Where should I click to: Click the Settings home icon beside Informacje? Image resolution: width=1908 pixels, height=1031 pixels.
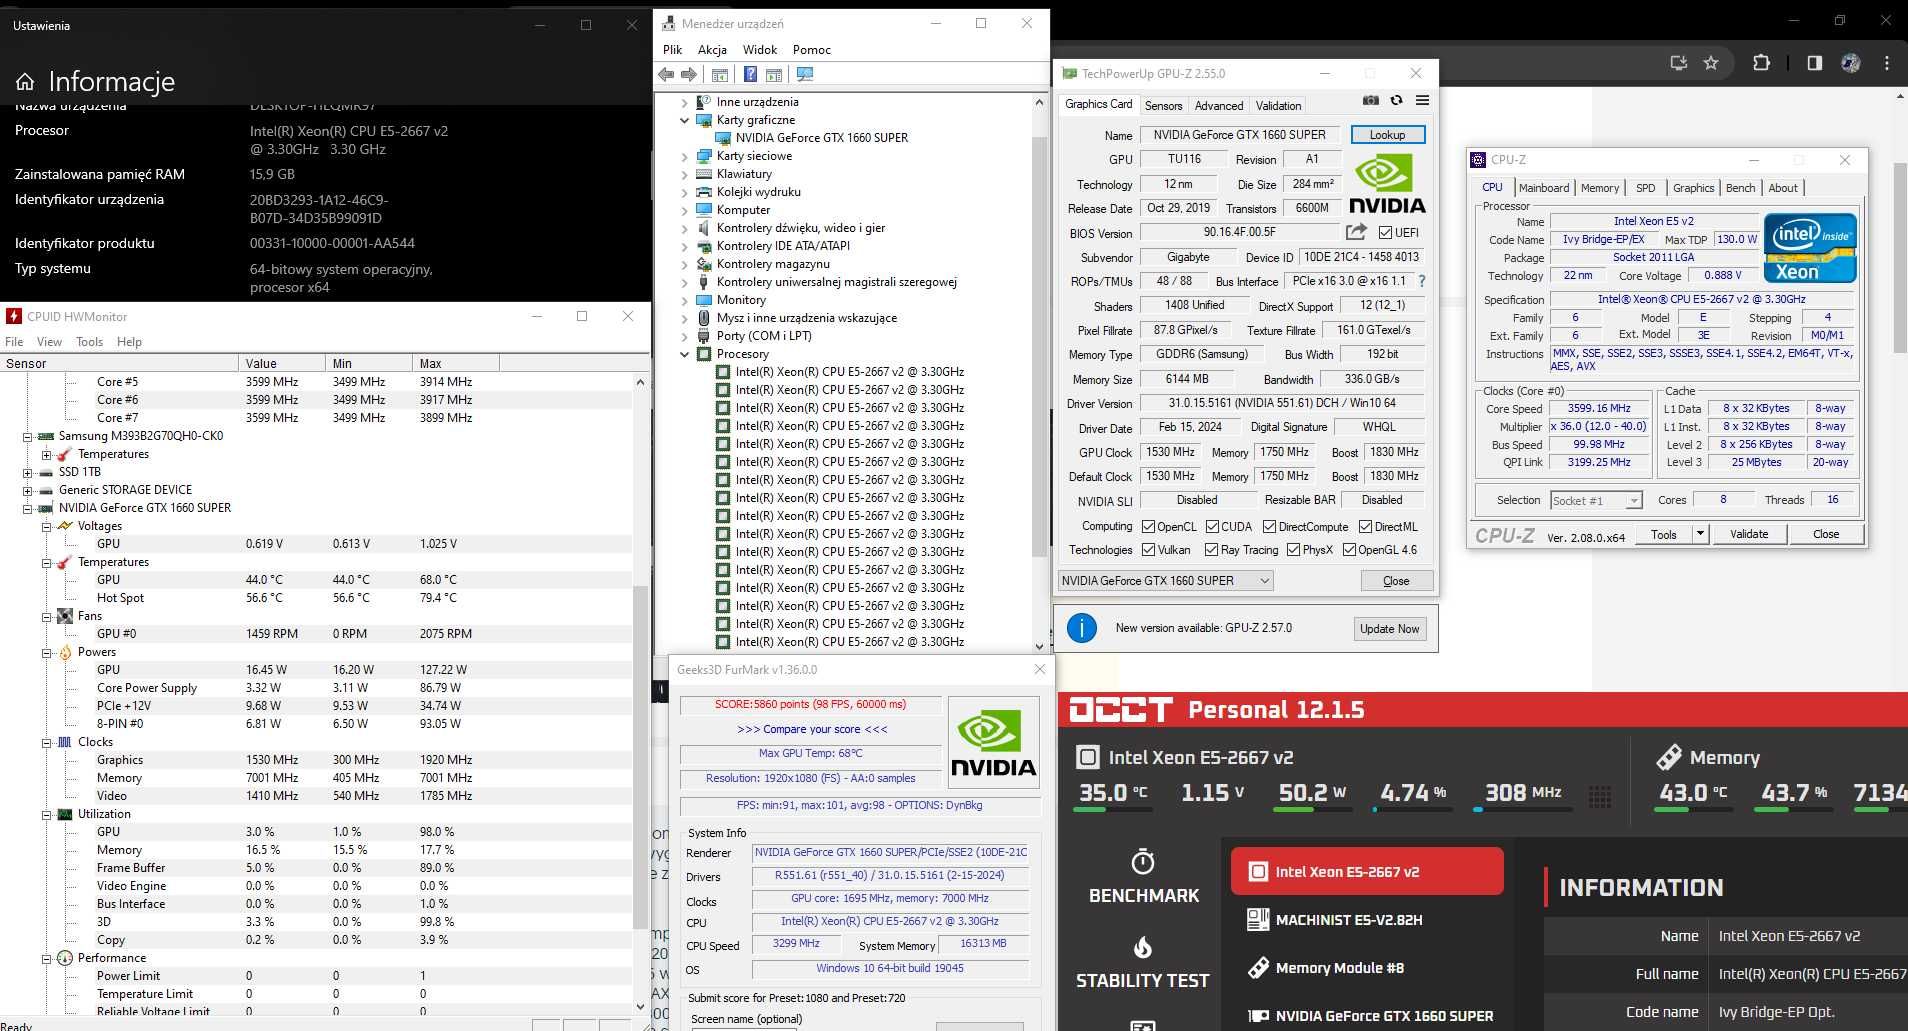(25, 82)
